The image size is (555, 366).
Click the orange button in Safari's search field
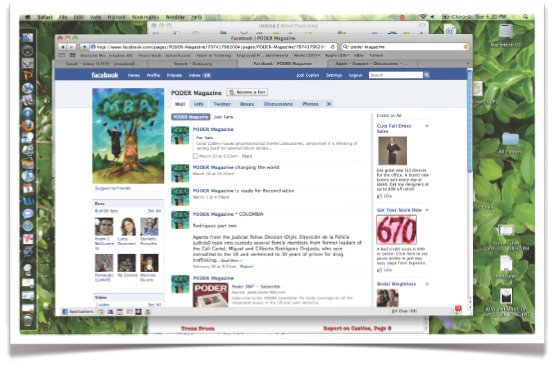pyautogui.click(x=466, y=47)
